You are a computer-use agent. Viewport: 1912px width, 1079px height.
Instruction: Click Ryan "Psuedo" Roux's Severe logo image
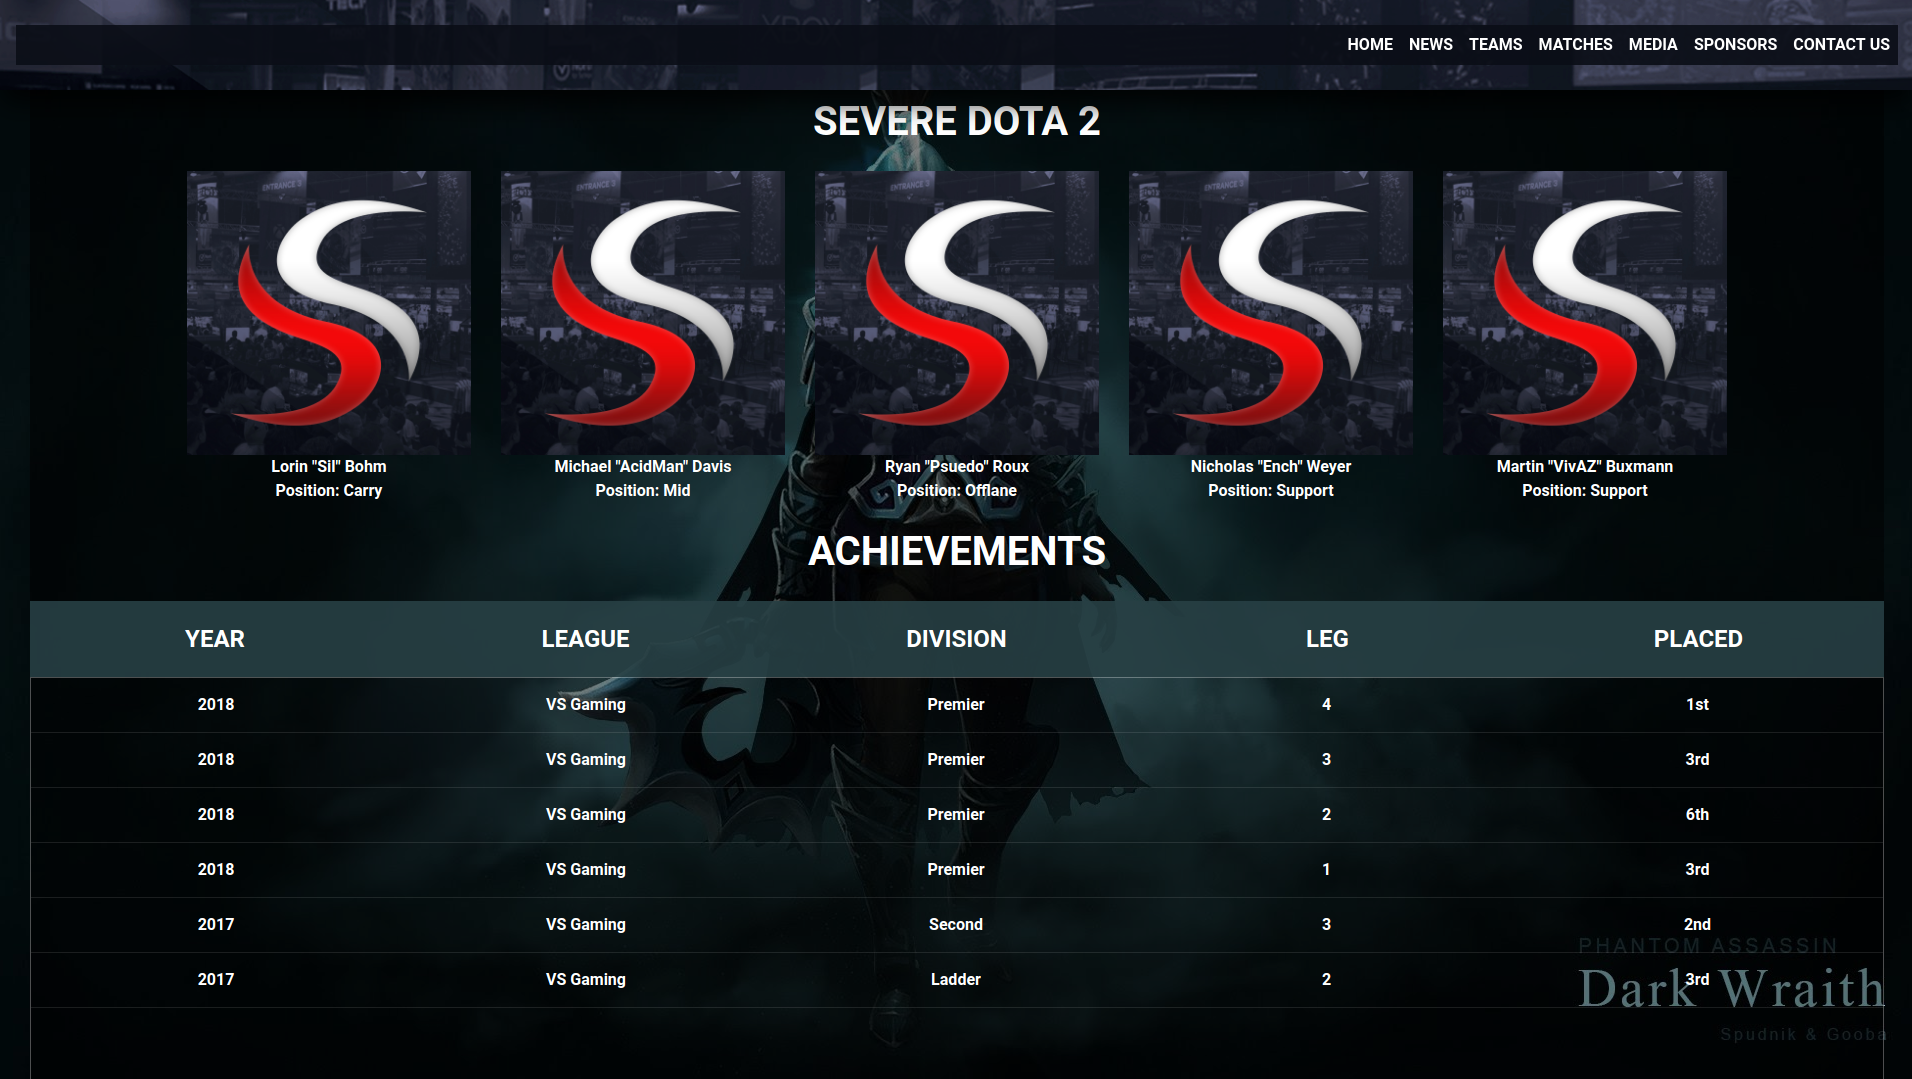(x=955, y=311)
